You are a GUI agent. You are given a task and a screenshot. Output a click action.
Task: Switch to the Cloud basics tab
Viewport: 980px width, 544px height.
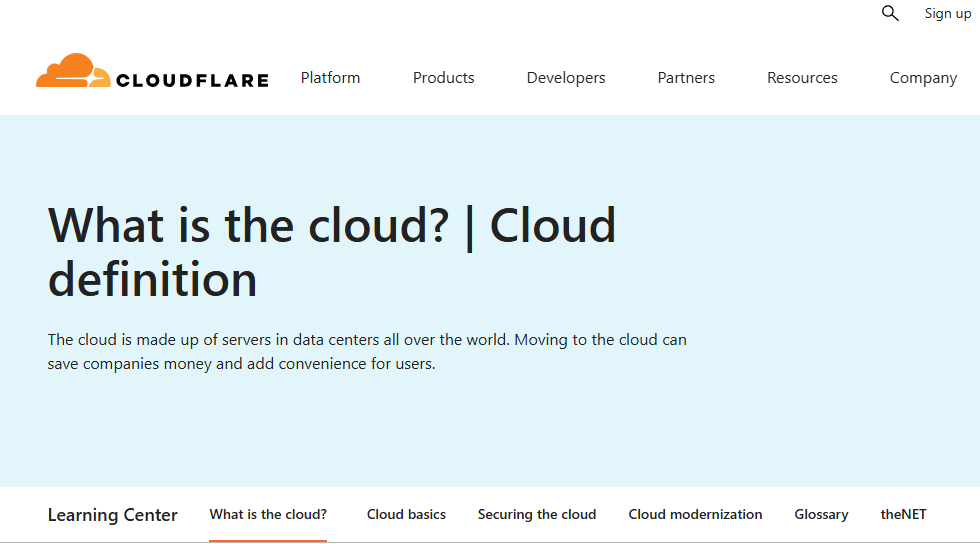(x=406, y=514)
